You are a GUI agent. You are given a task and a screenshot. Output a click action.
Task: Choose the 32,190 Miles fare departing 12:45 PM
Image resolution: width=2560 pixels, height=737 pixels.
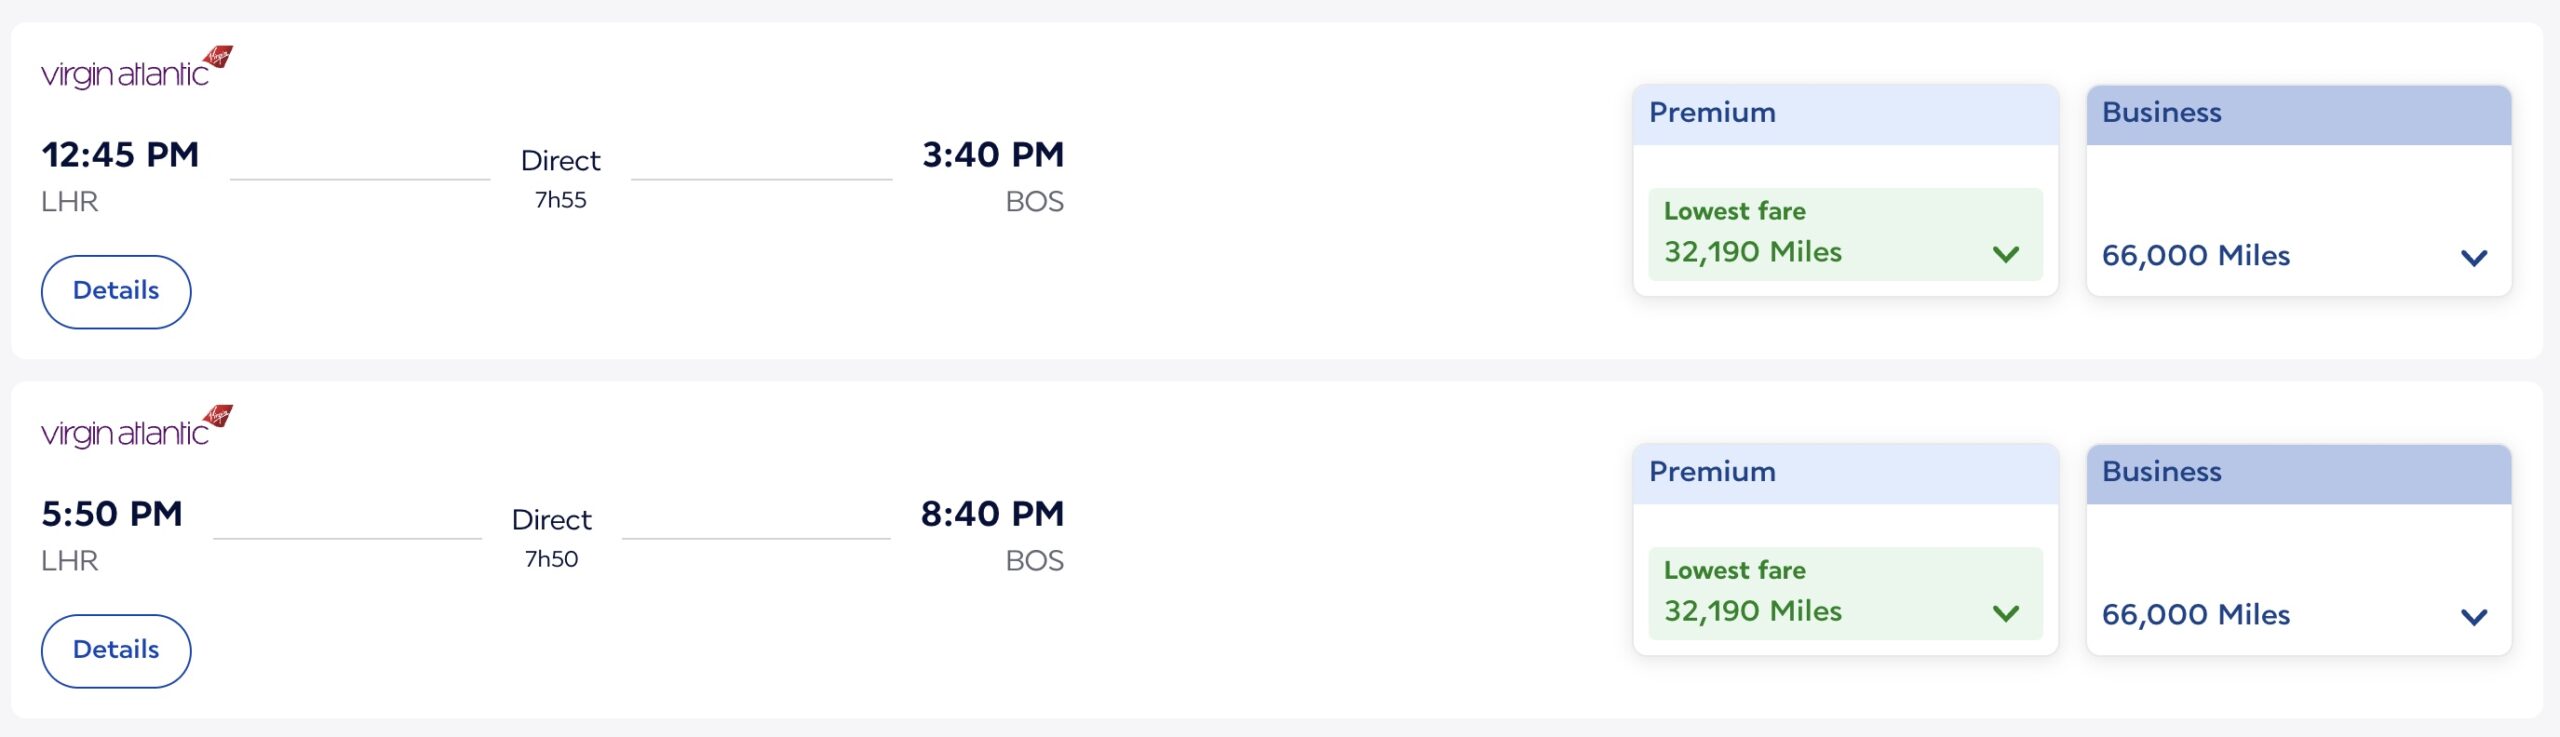pyautogui.click(x=1752, y=251)
